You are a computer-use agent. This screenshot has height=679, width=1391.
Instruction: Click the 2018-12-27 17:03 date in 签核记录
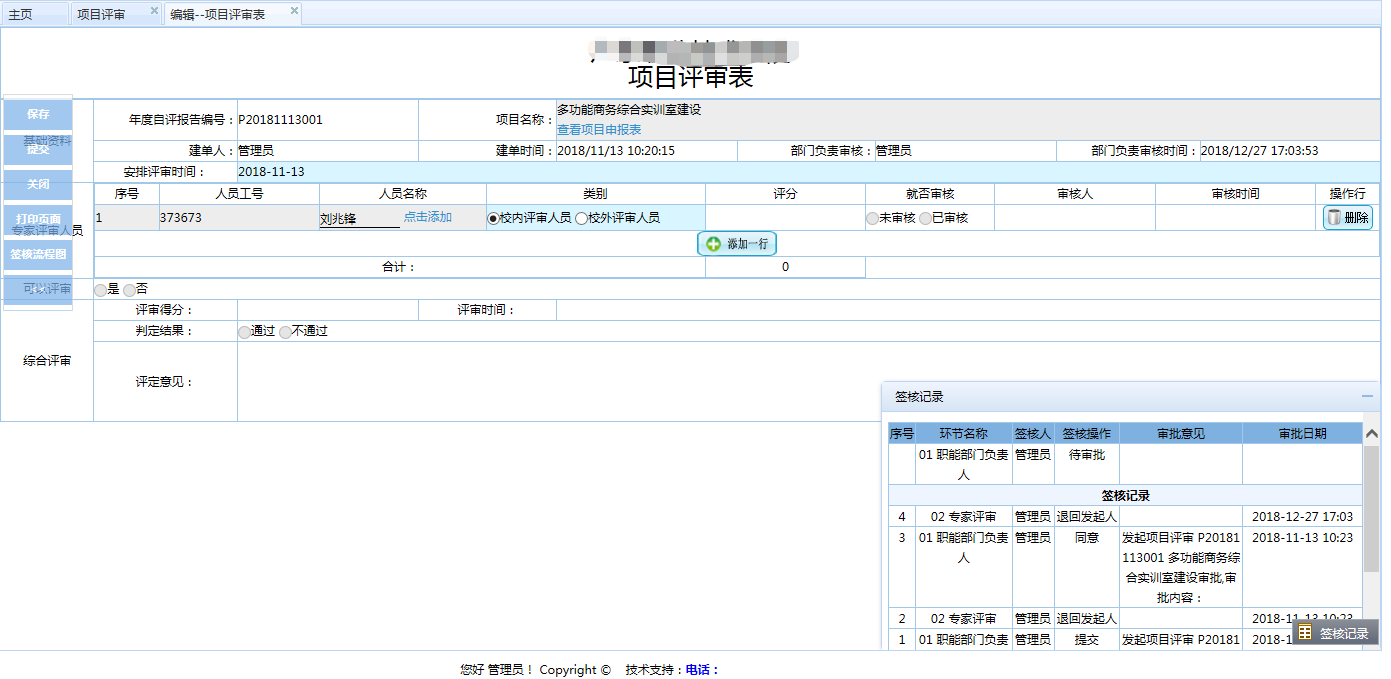[x=1303, y=517]
